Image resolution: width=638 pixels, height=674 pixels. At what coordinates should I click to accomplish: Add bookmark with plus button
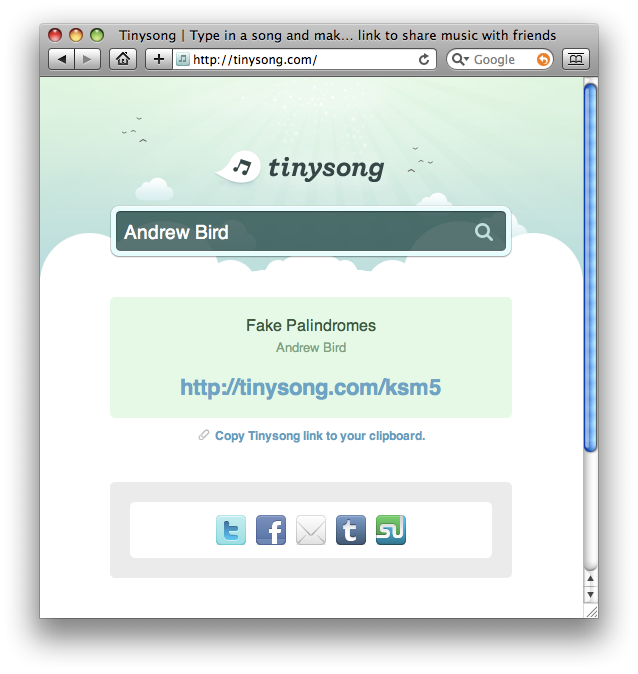pyautogui.click(x=159, y=59)
